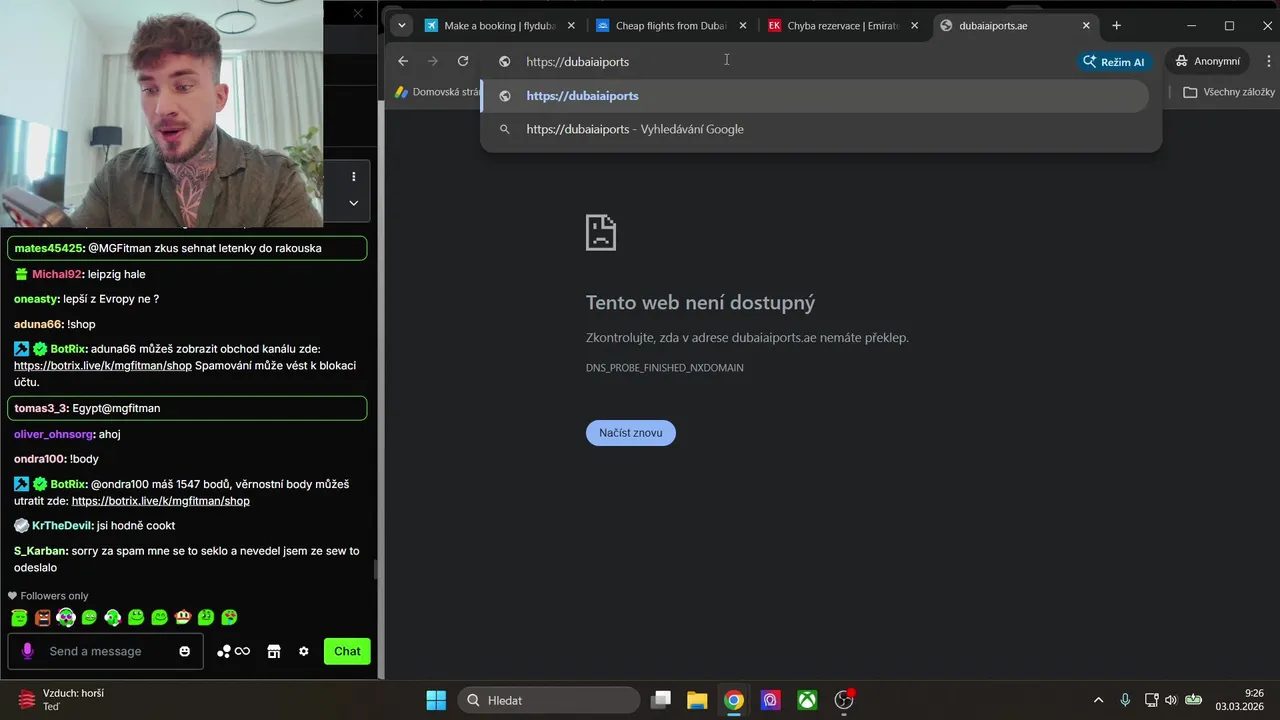The height and width of the screenshot is (720, 1280).
Task: Open chat settings gear icon
Action: click(x=304, y=651)
